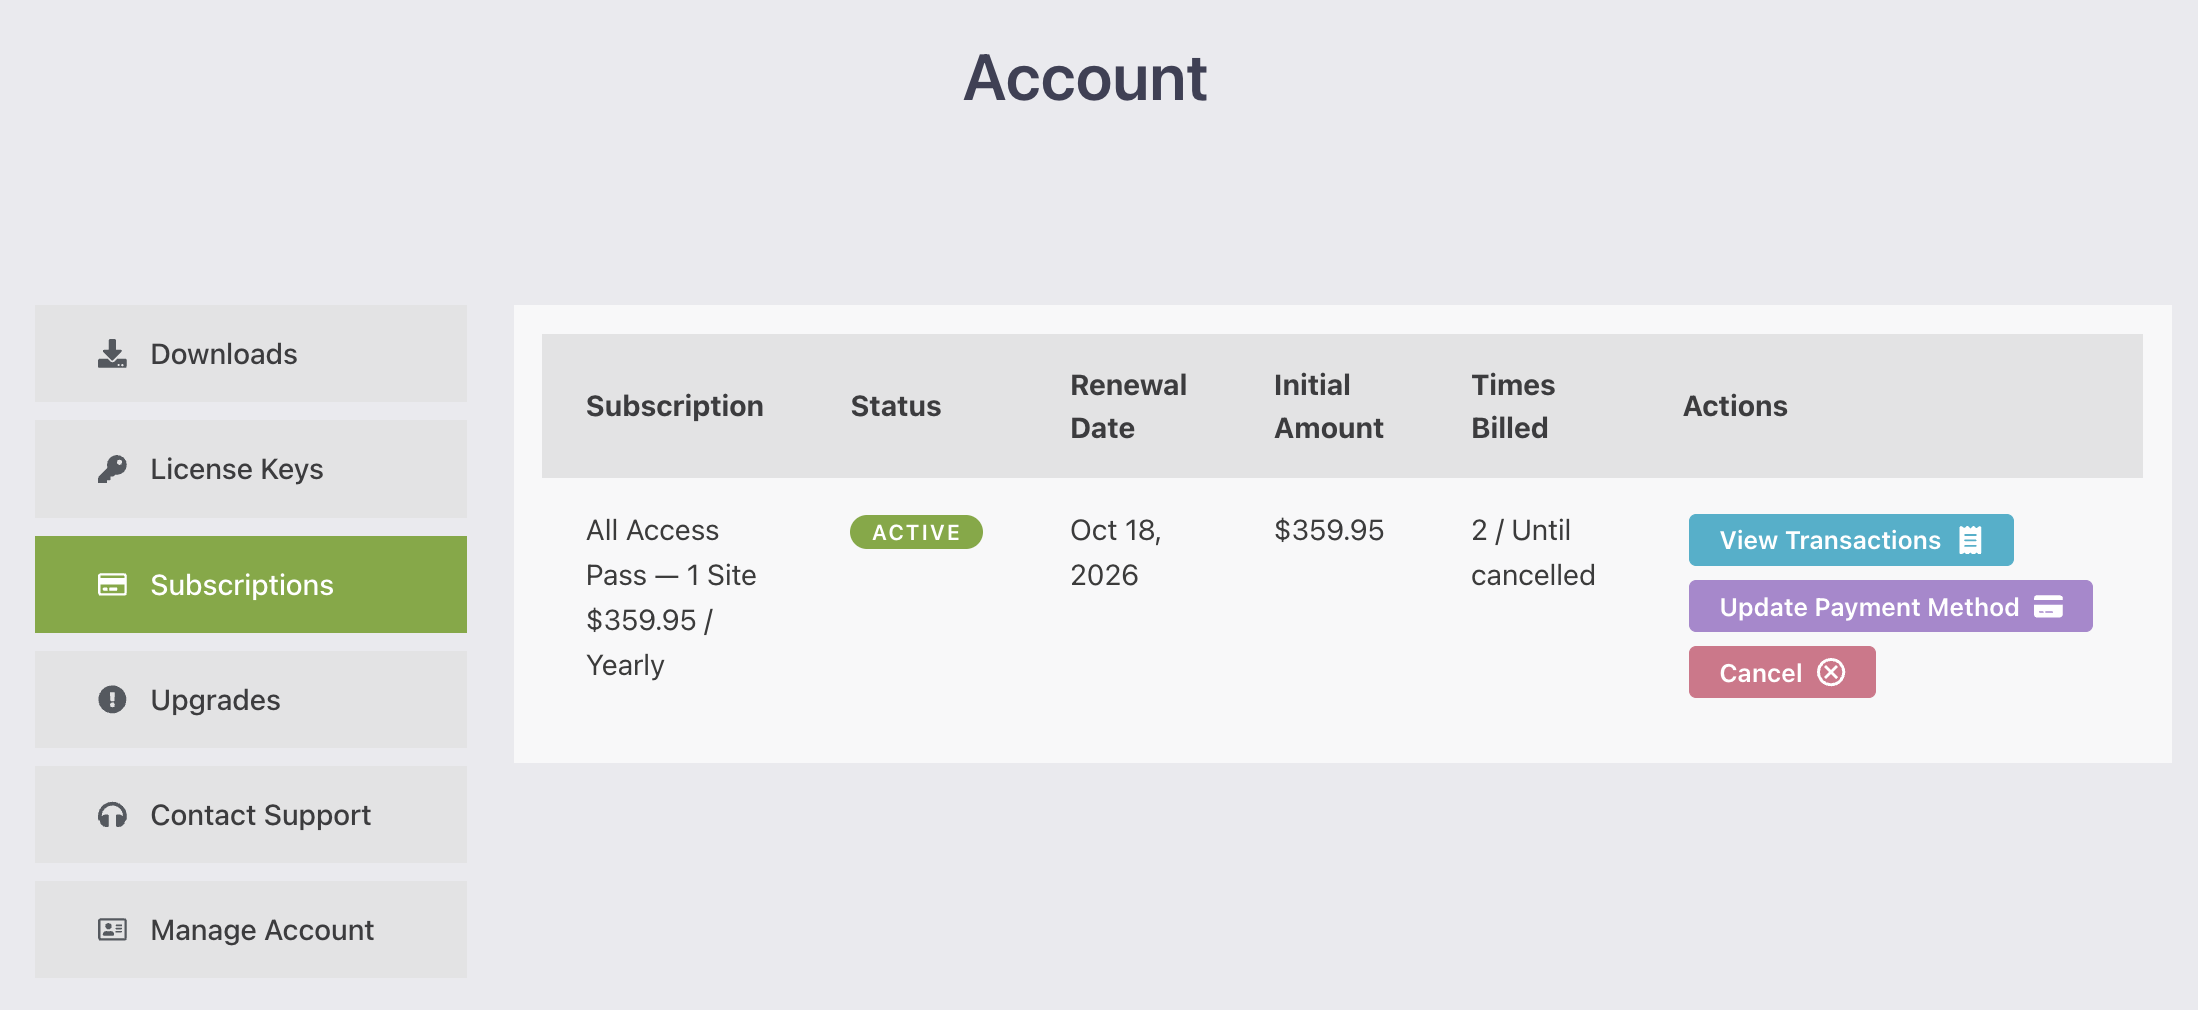Cancel the All Access Pass subscription
The image size is (2198, 1010).
coord(1762,673)
